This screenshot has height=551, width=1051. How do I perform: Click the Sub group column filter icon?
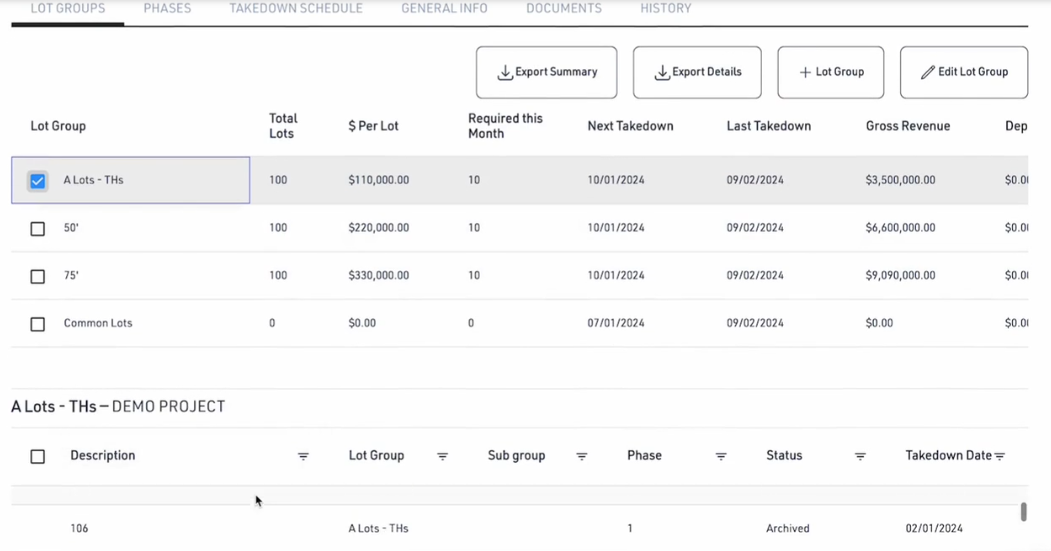pyautogui.click(x=581, y=456)
